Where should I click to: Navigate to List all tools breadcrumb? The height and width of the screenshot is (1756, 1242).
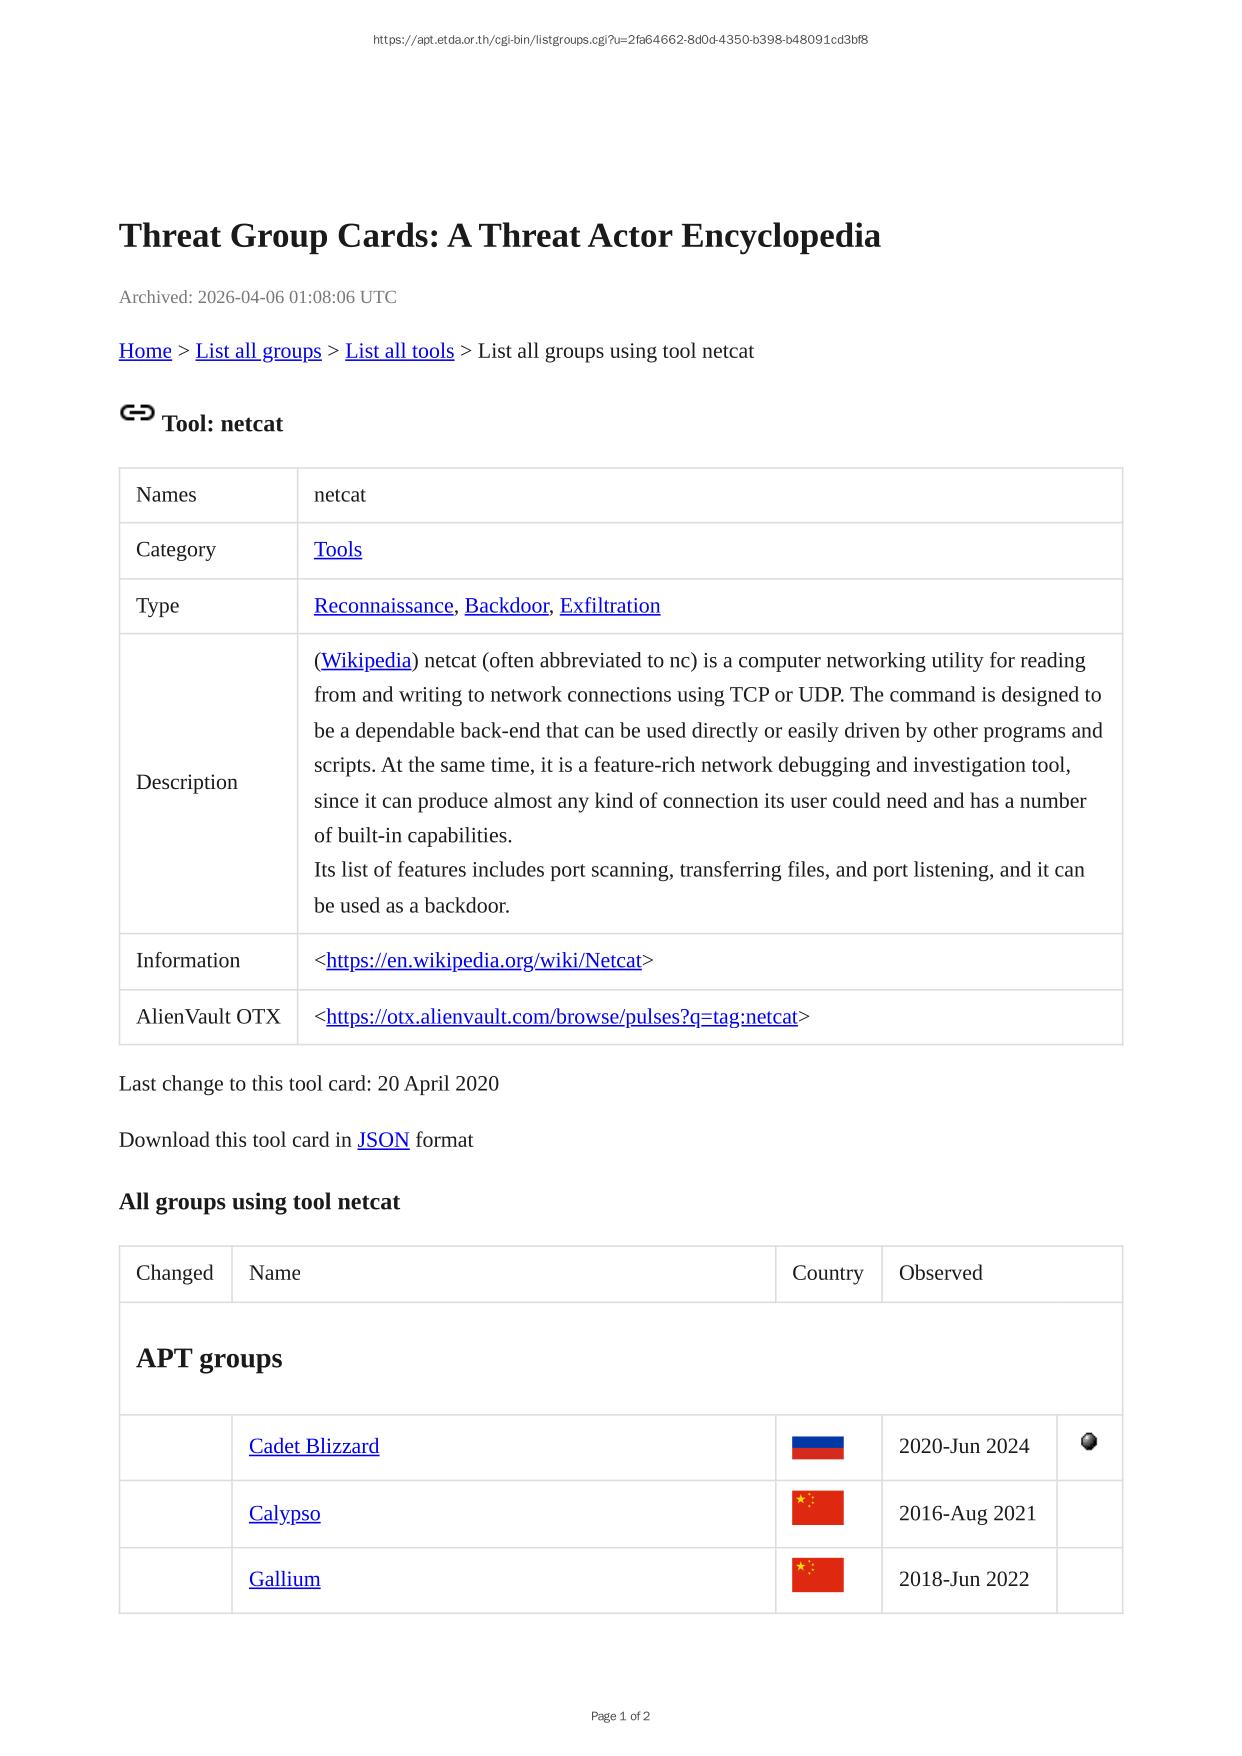pos(399,351)
